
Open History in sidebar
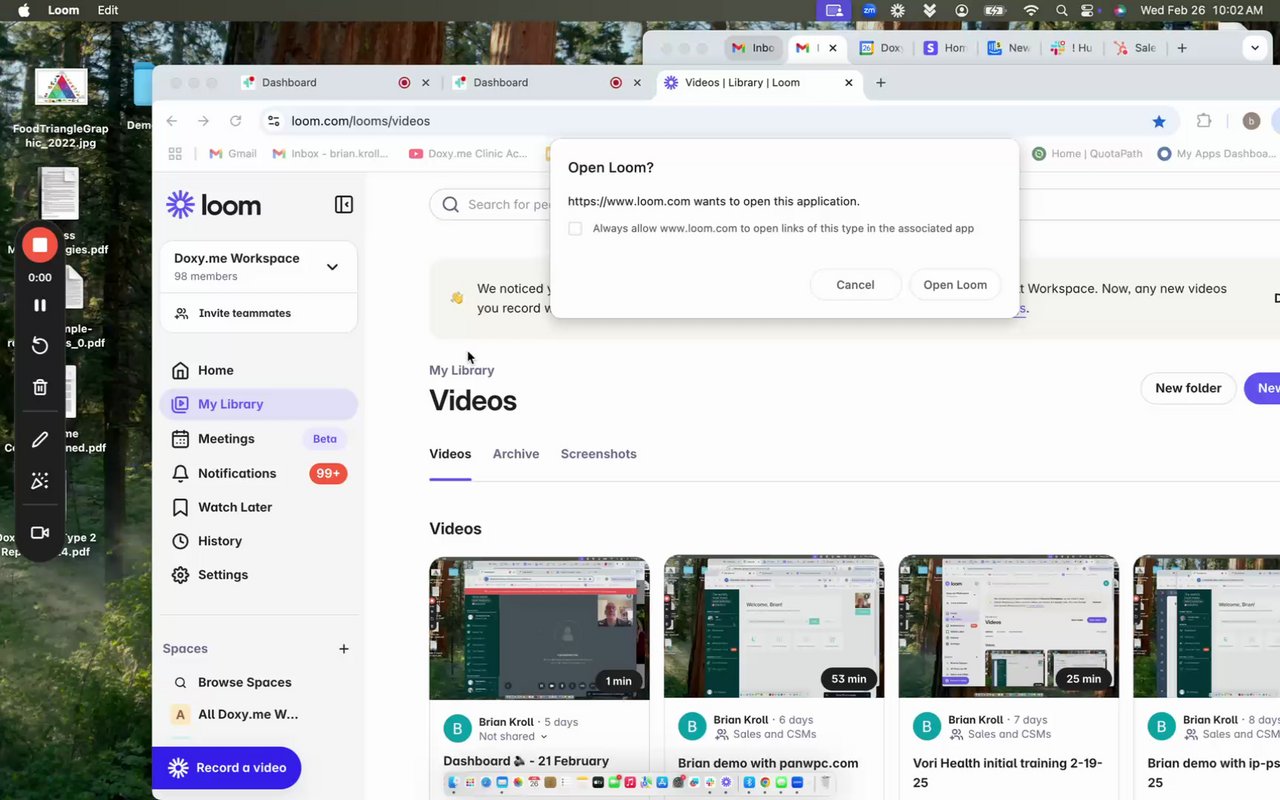point(258,541)
